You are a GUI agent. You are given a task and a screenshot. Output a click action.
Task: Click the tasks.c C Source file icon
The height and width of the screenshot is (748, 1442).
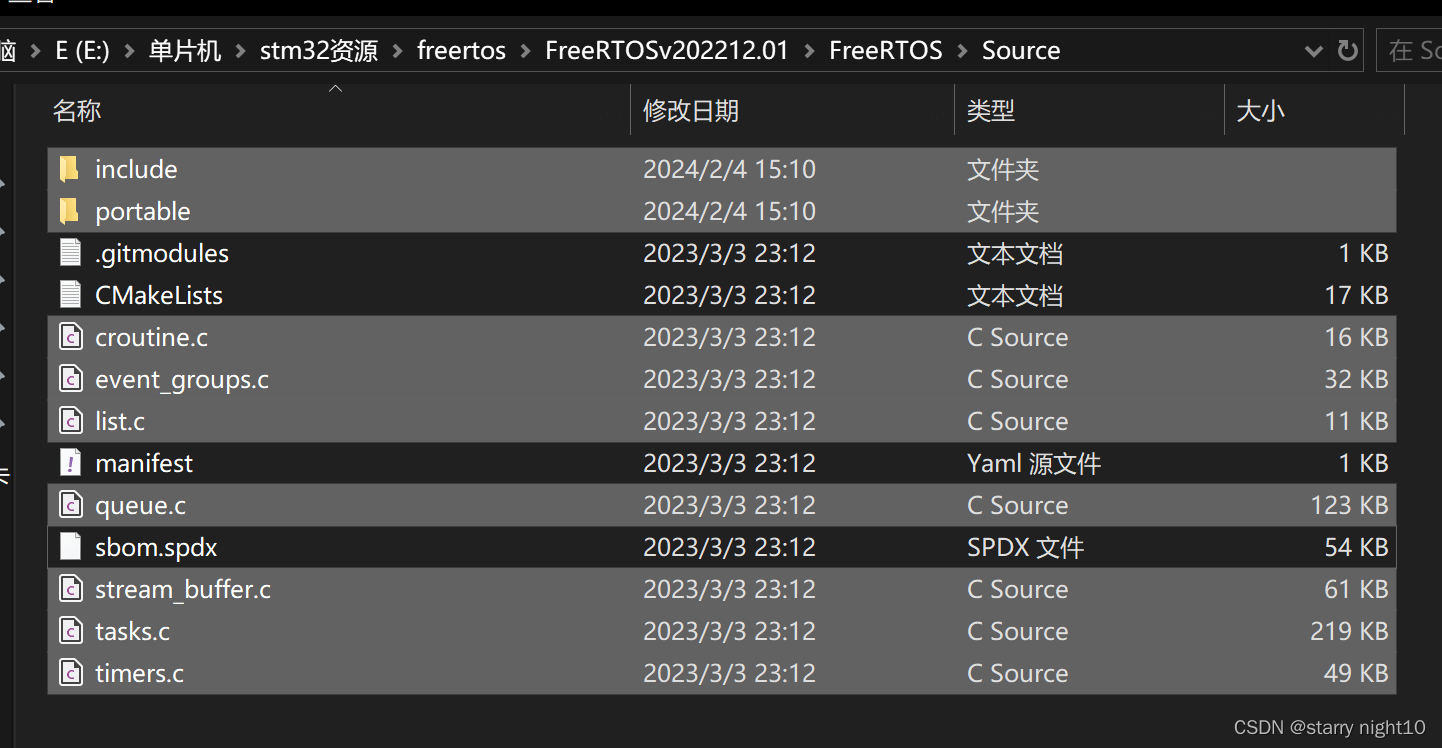coord(70,631)
